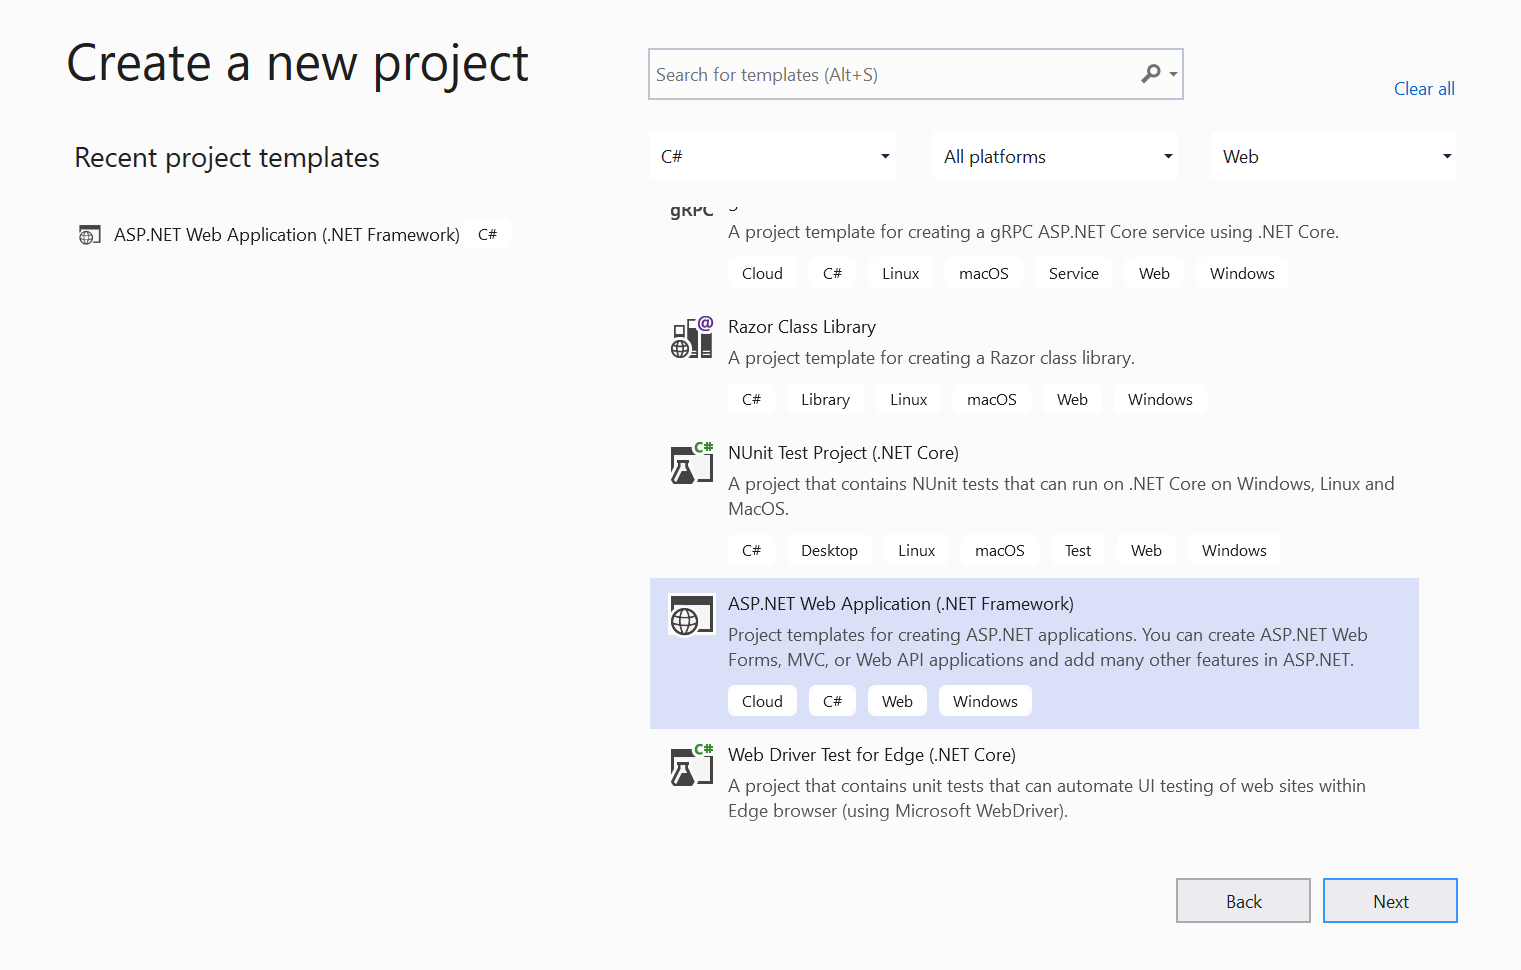The height and width of the screenshot is (970, 1521).
Task: Select NUnit Test Project (.NET Core) title
Action: (843, 453)
